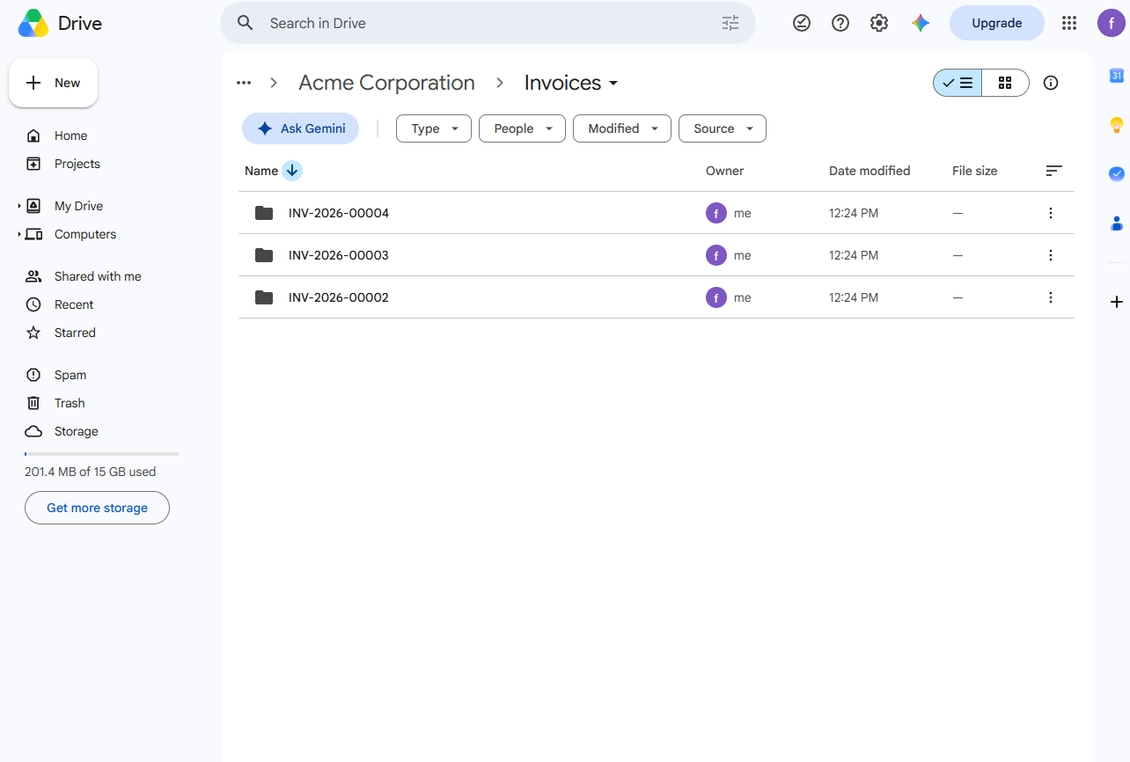This screenshot has width=1130, height=762.
Task: Click 201.4 MB of 15 GB used text
Action: [90, 471]
